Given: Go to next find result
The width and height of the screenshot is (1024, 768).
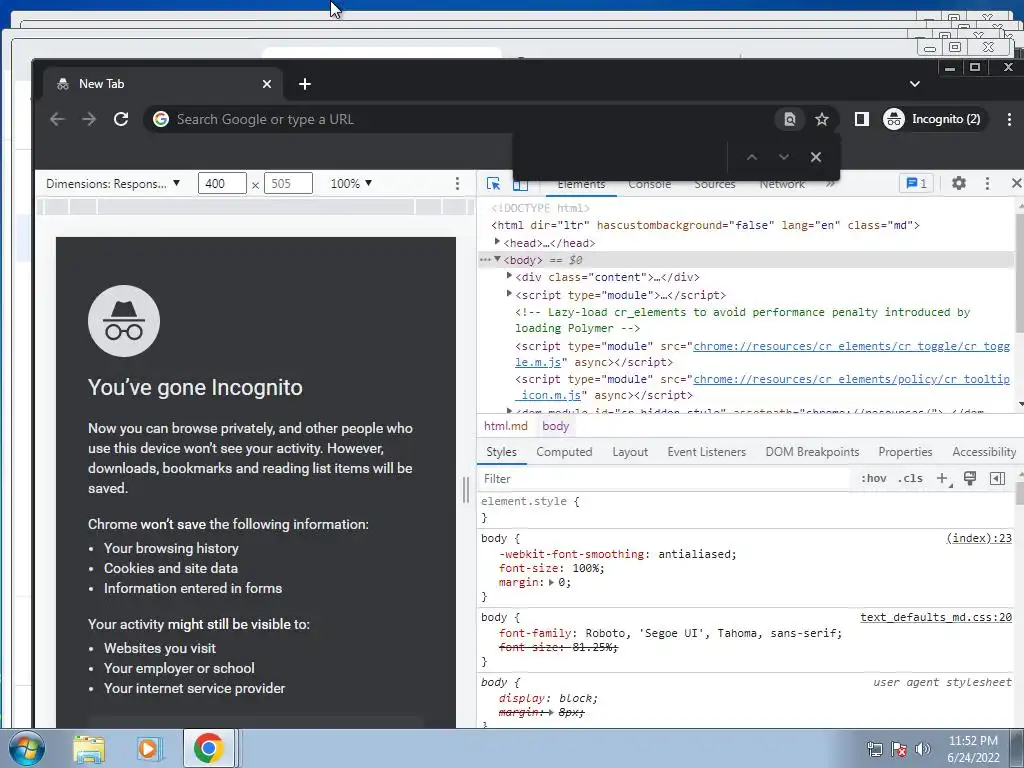Looking at the screenshot, I should click(784, 157).
